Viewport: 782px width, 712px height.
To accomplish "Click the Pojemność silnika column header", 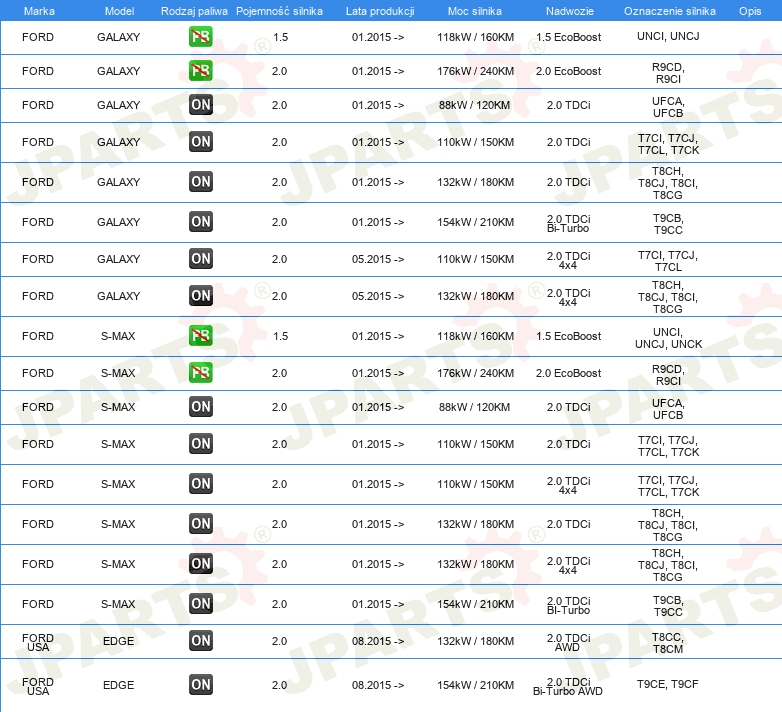I will (x=279, y=11).
